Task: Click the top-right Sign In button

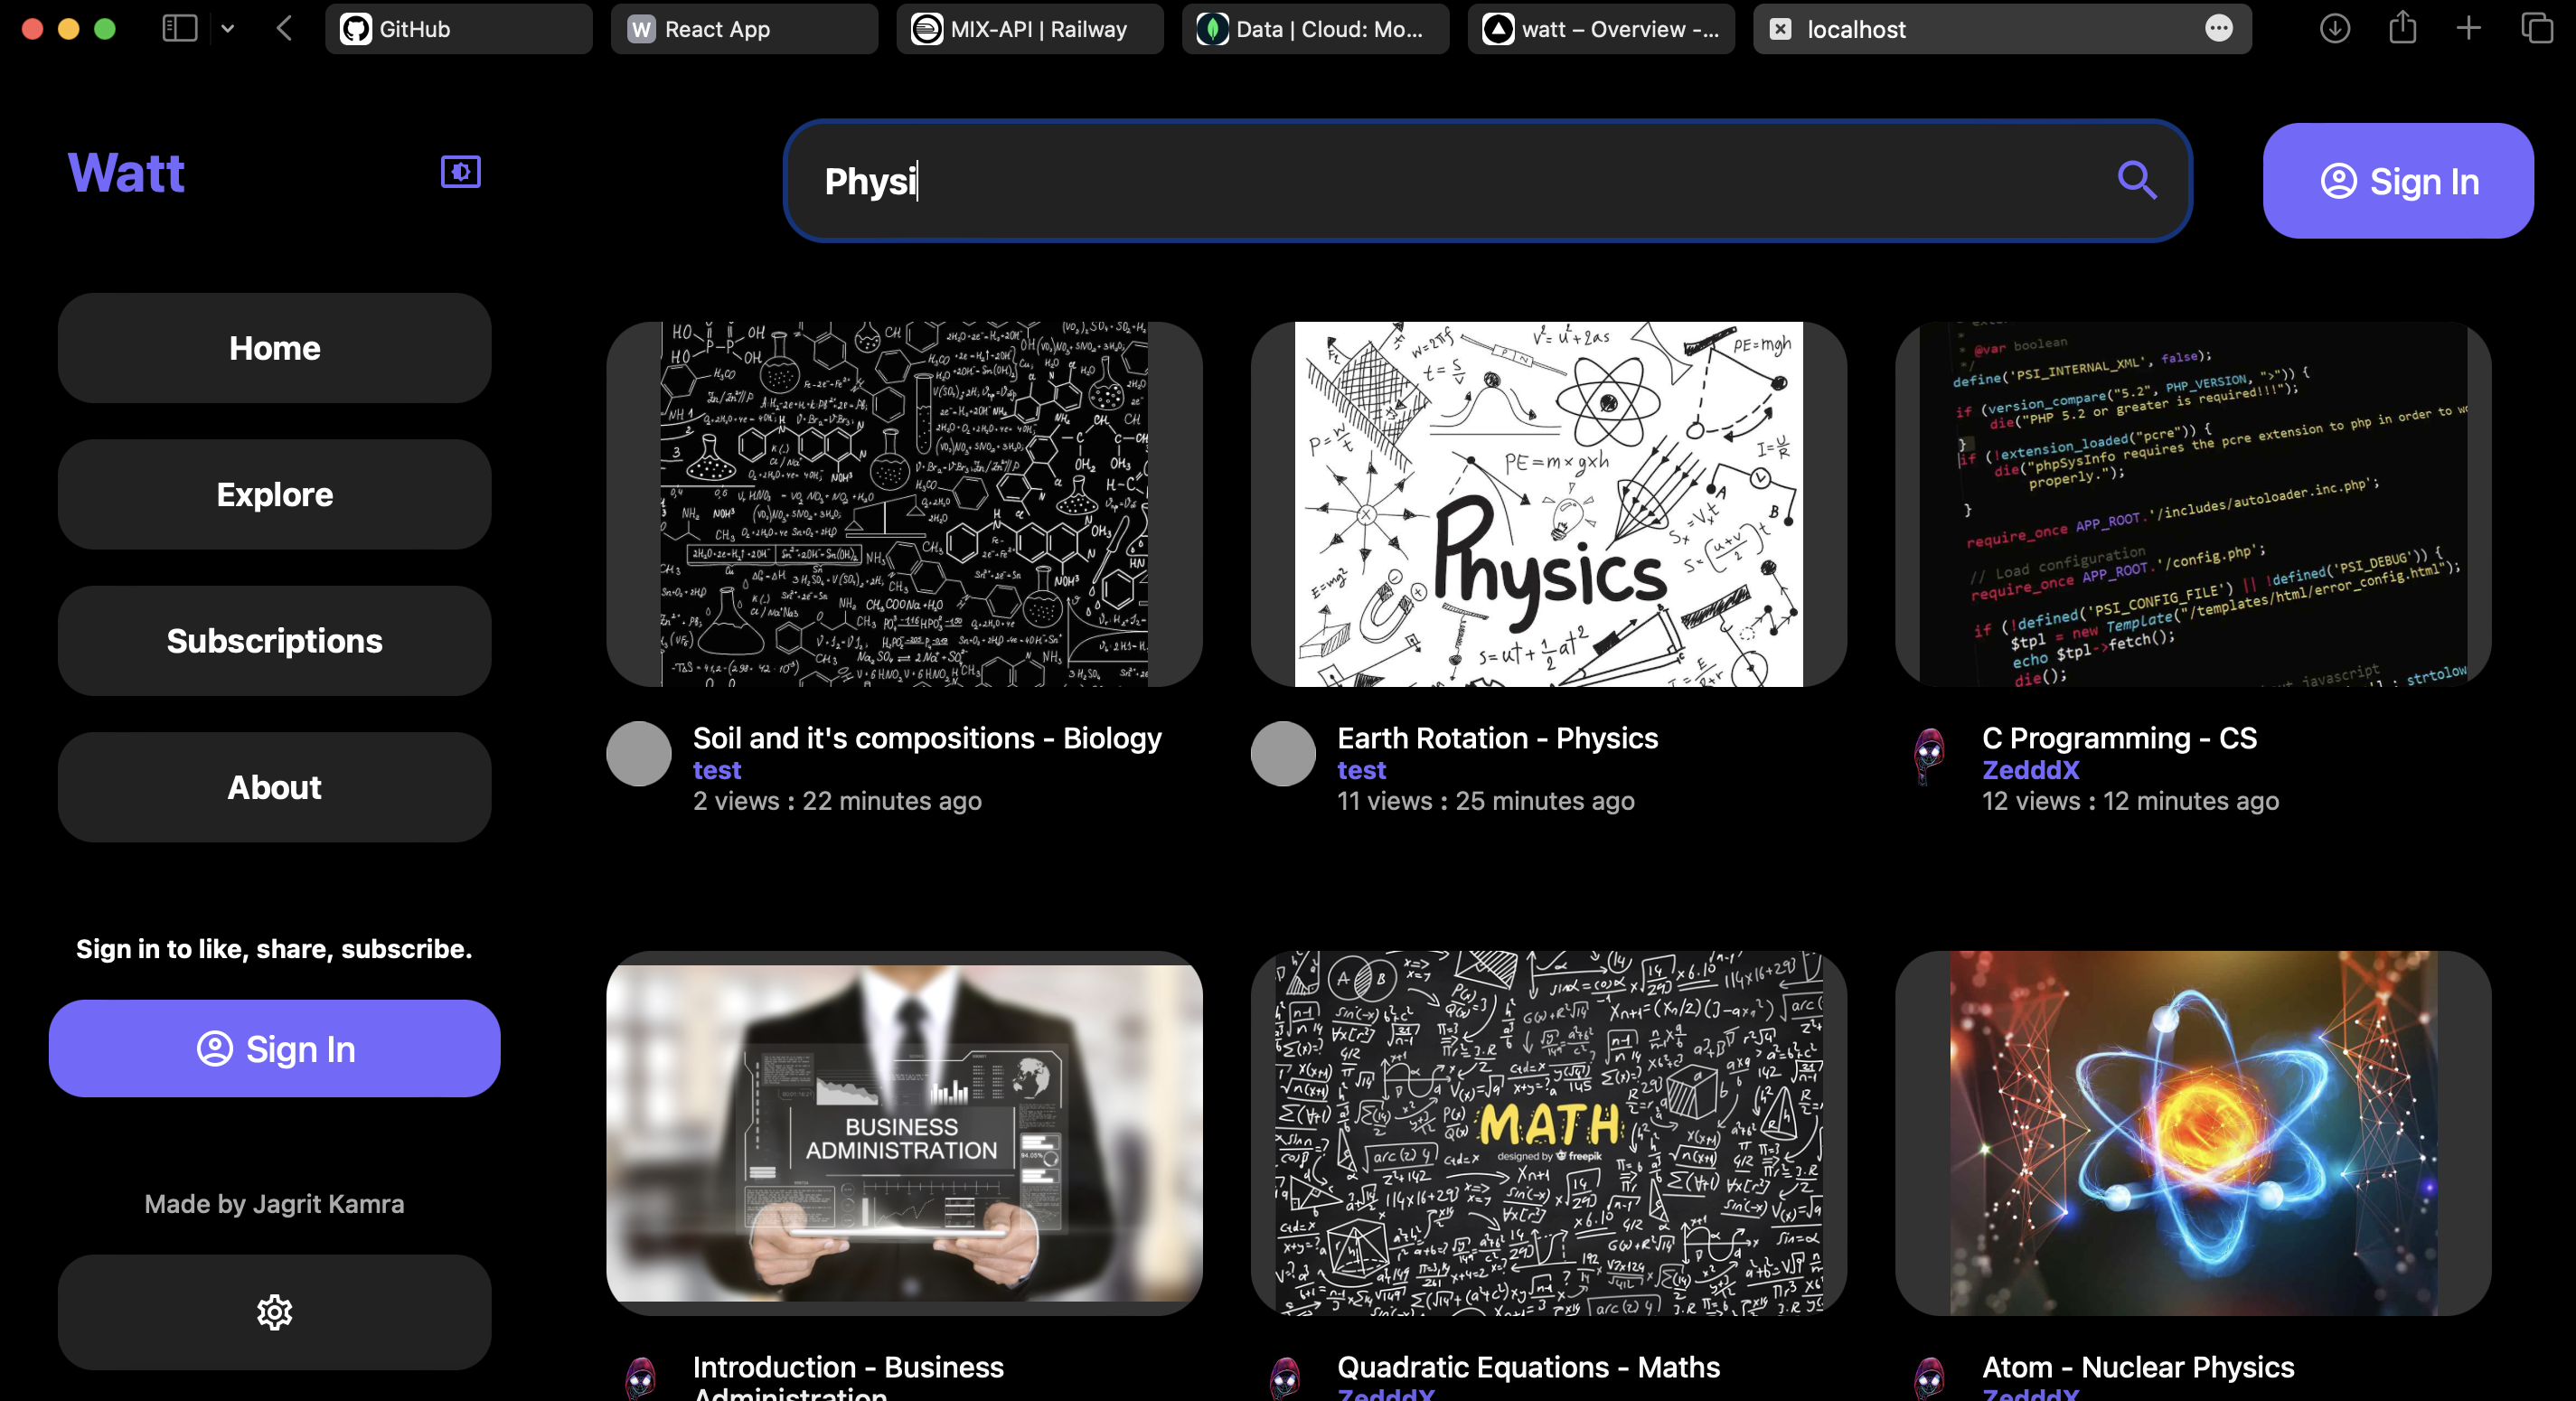Action: 2398,181
